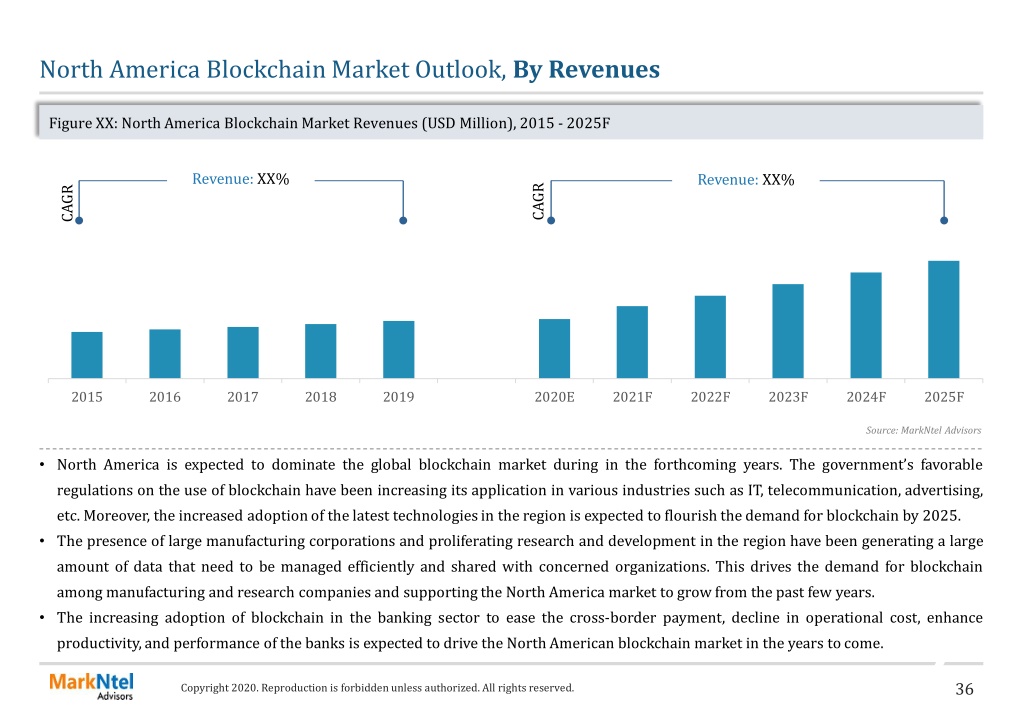
Task: Click the CAGR end dot above 2019
Action: (x=403, y=221)
